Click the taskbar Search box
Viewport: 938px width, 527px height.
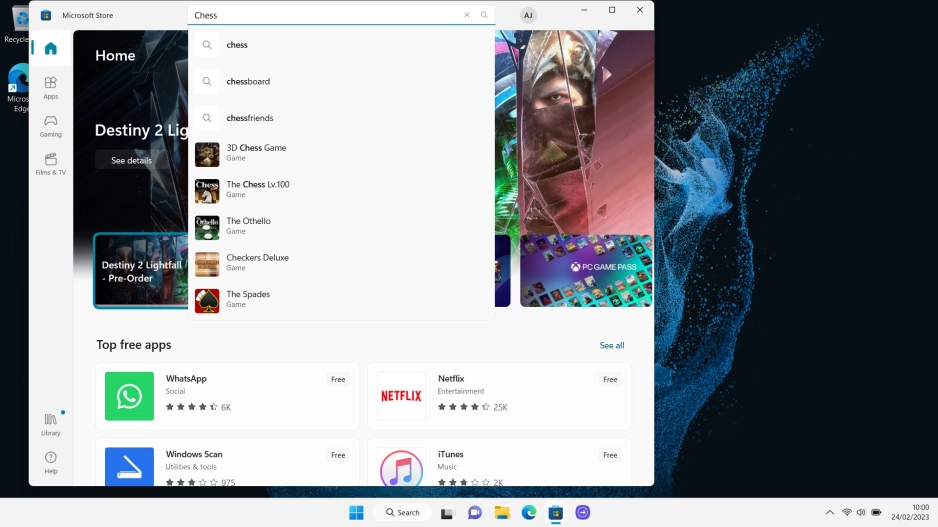402,513
